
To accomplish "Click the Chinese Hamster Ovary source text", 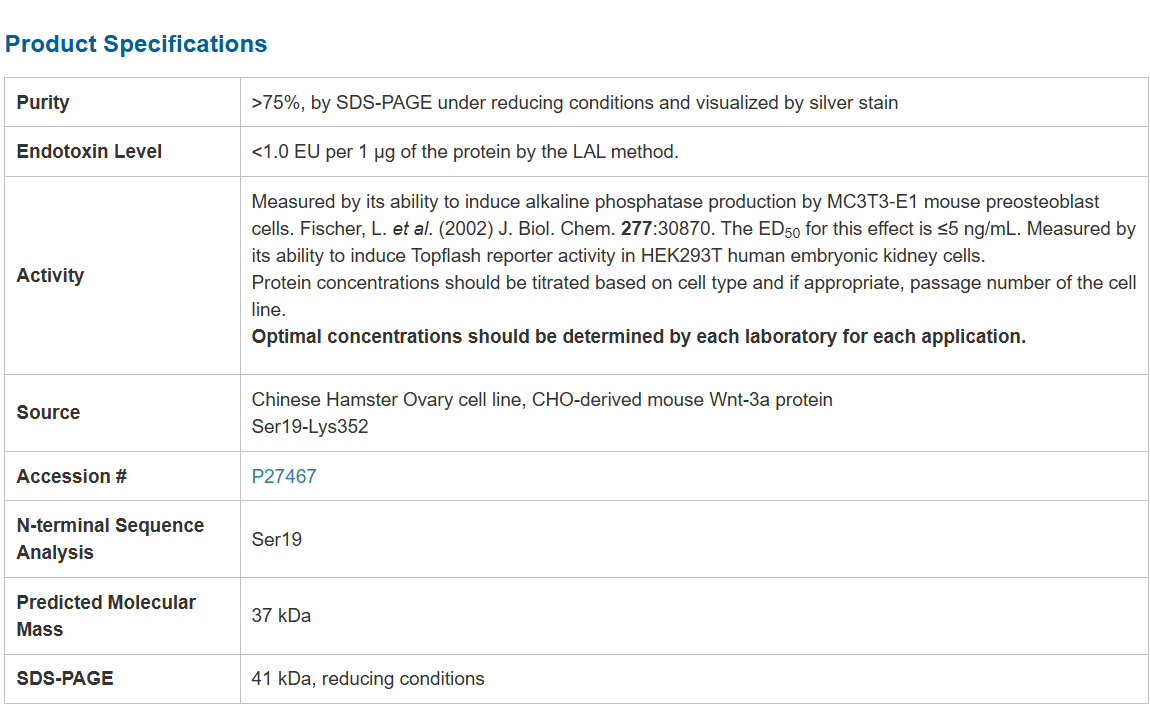I will tap(541, 399).
